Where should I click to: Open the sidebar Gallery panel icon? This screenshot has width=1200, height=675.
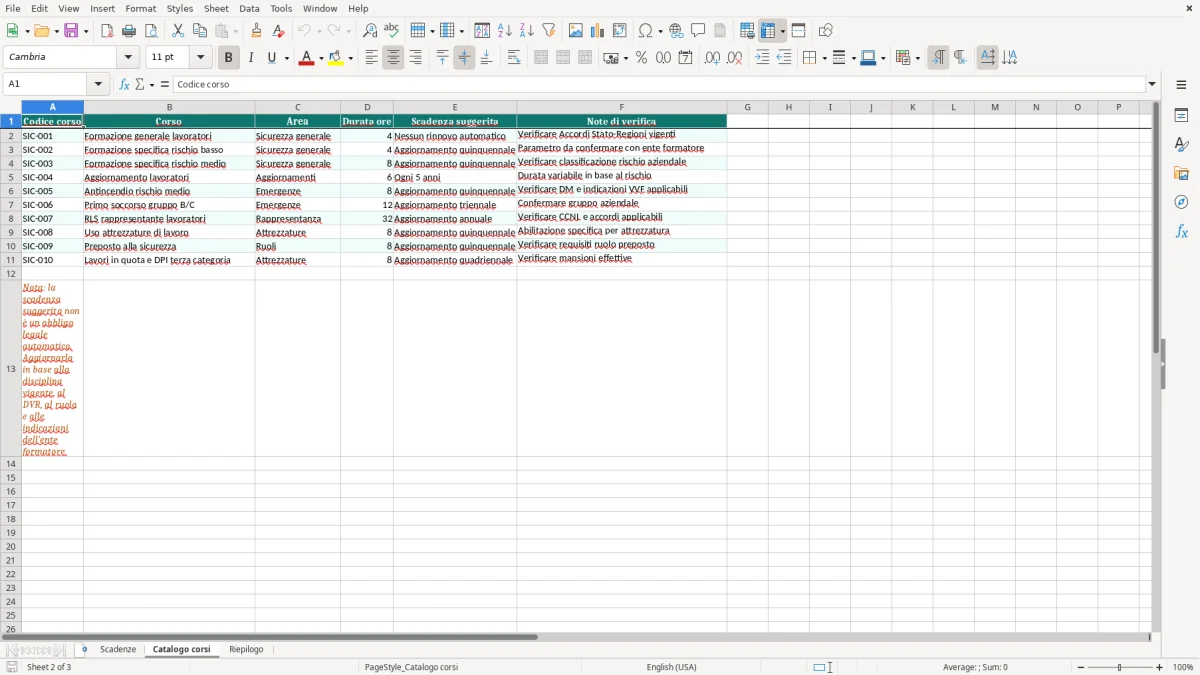click(x=1181, y=173)
